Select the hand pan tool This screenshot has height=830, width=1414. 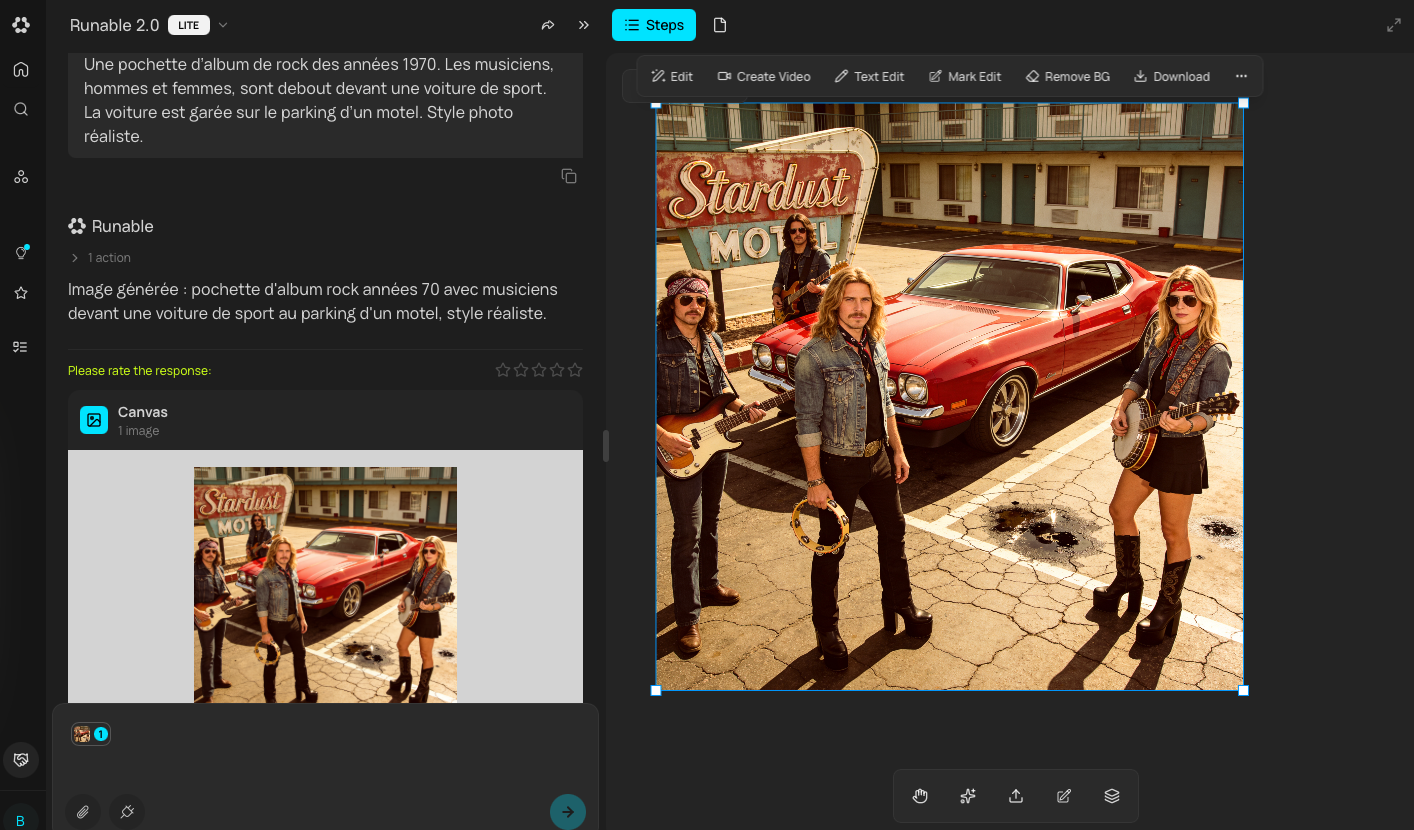click(920, 796)
